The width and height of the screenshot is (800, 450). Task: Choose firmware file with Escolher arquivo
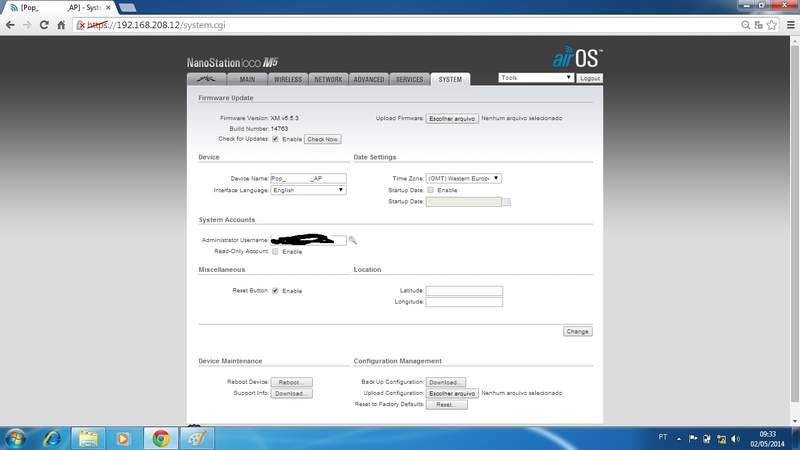pyautogui.click(x=452, y=118)
